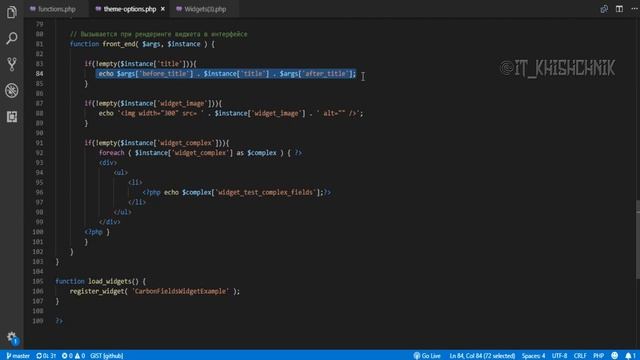
Task: Click the master branch indicator
Action: [x=18, y=356]
